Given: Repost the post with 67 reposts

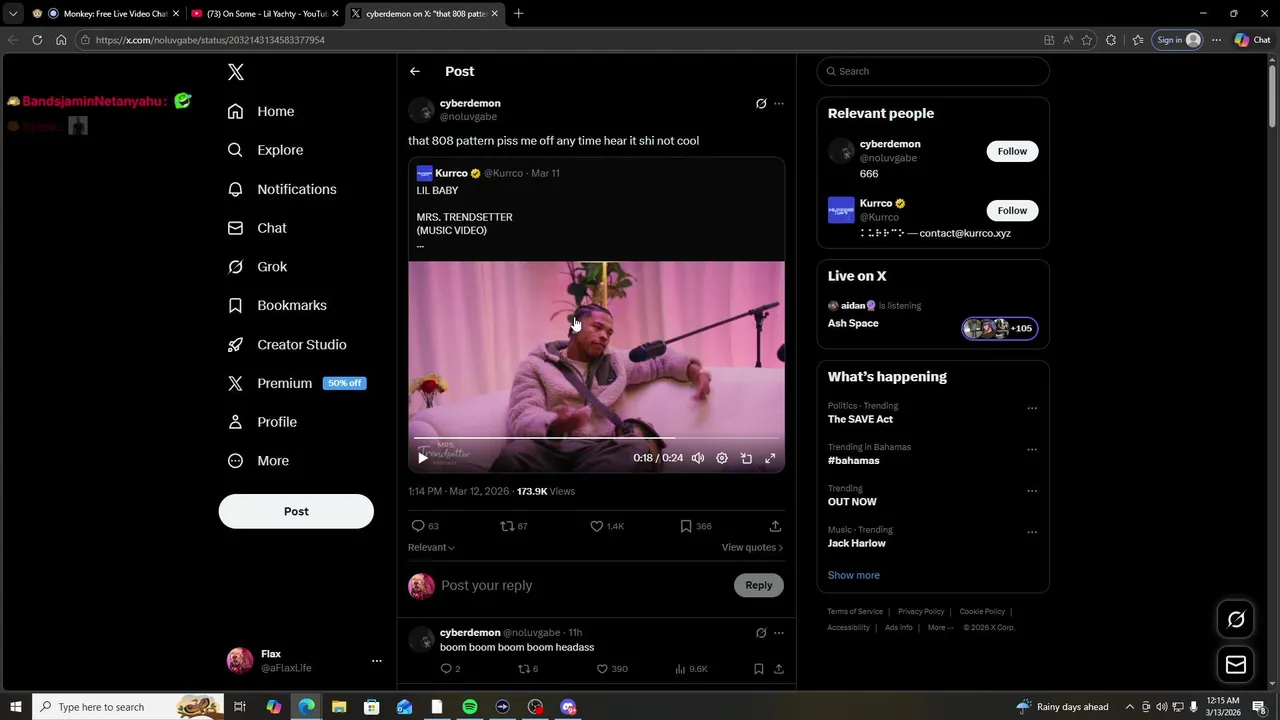Looking at the screenshot, I should 514,526.
